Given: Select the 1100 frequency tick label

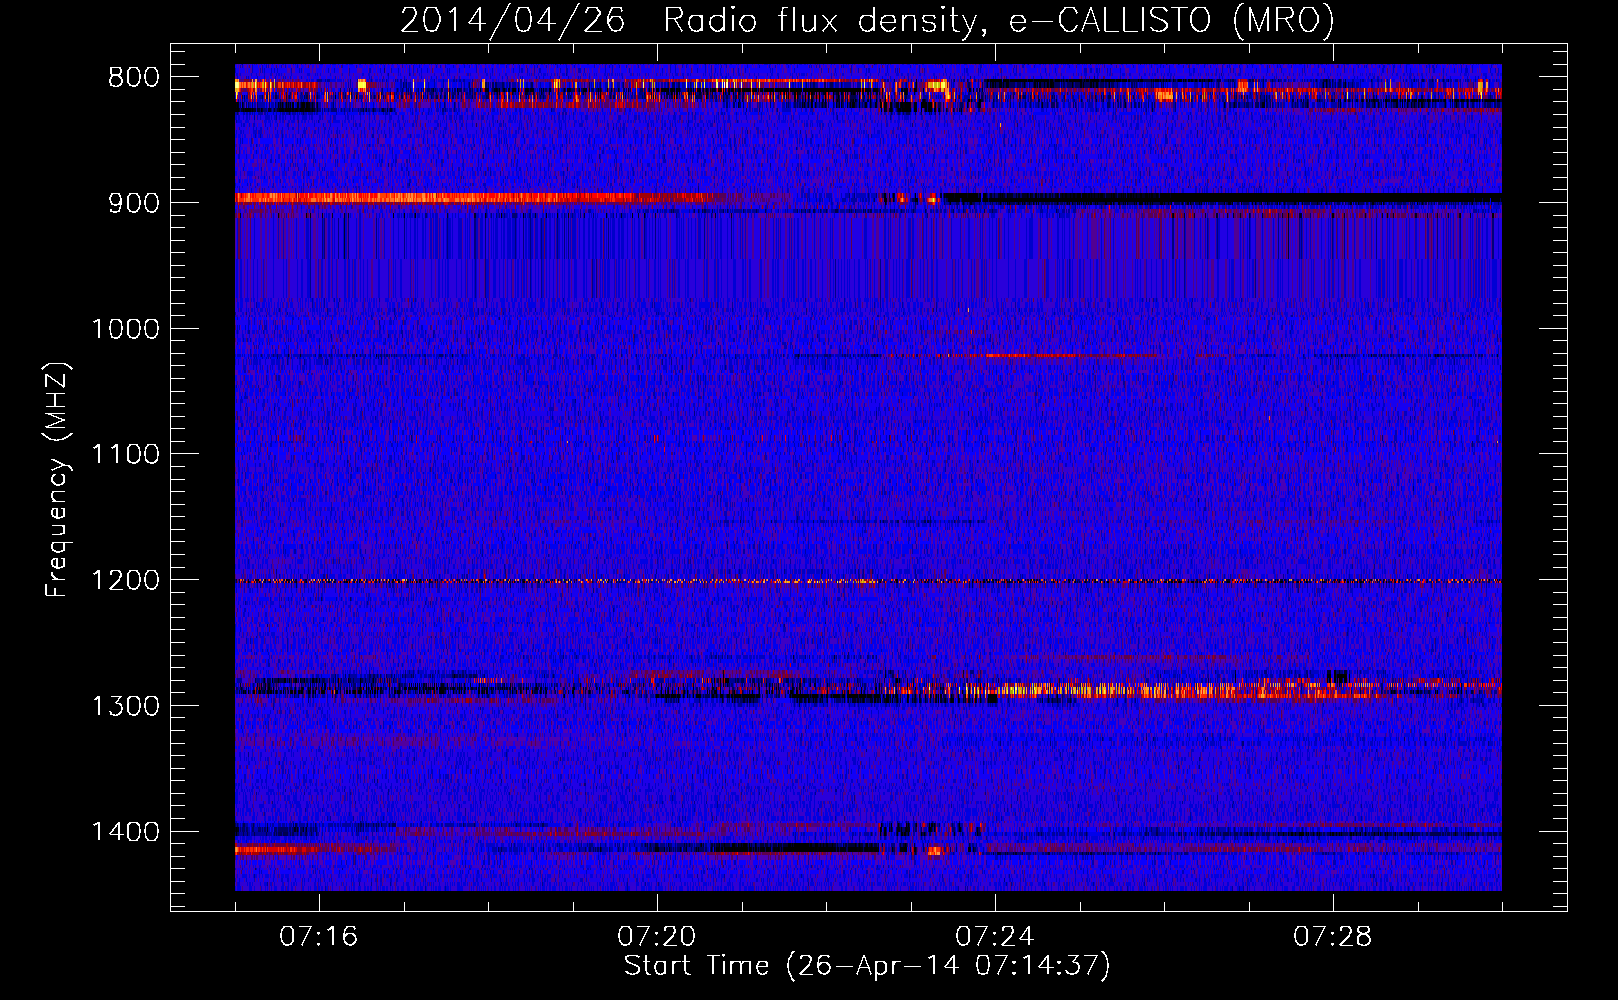Looking at the screenshot, I should tap(125, 455).
